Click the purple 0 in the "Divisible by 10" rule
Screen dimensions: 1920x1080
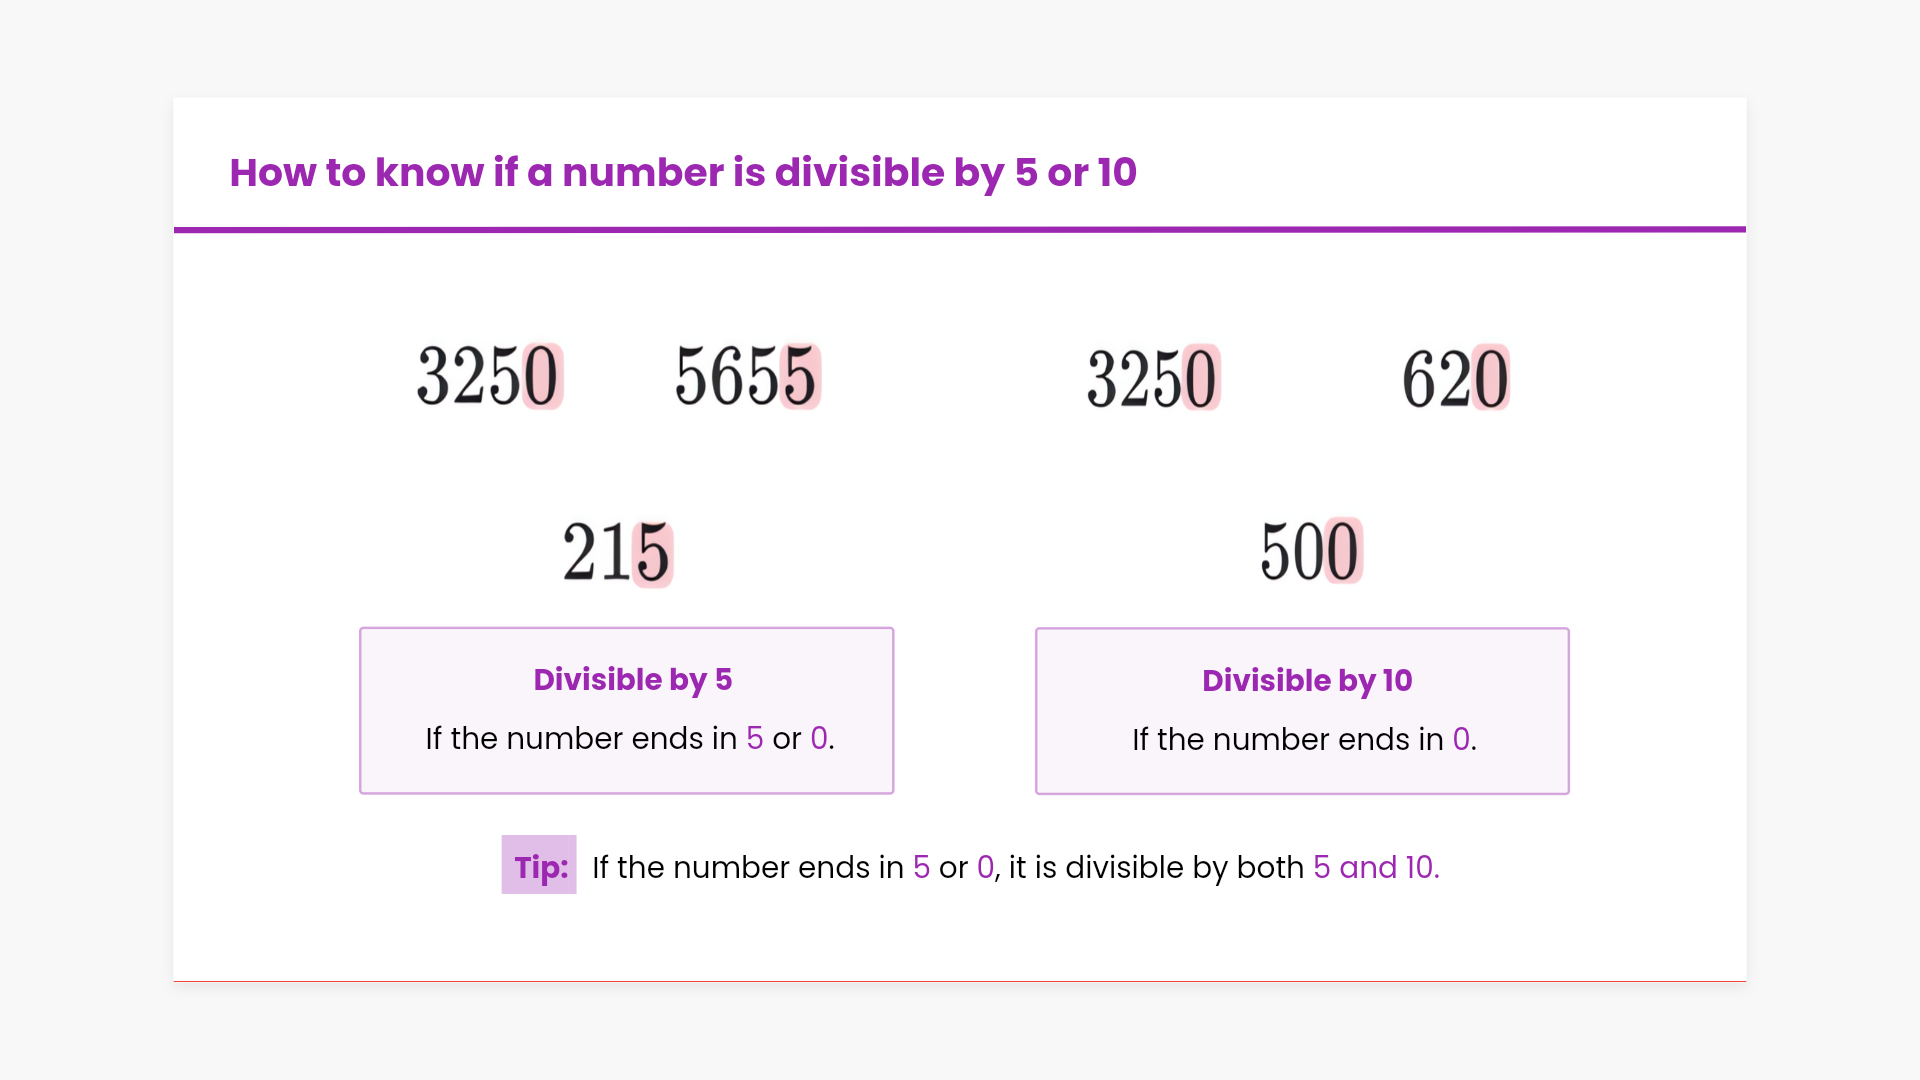coord(1461,740)
